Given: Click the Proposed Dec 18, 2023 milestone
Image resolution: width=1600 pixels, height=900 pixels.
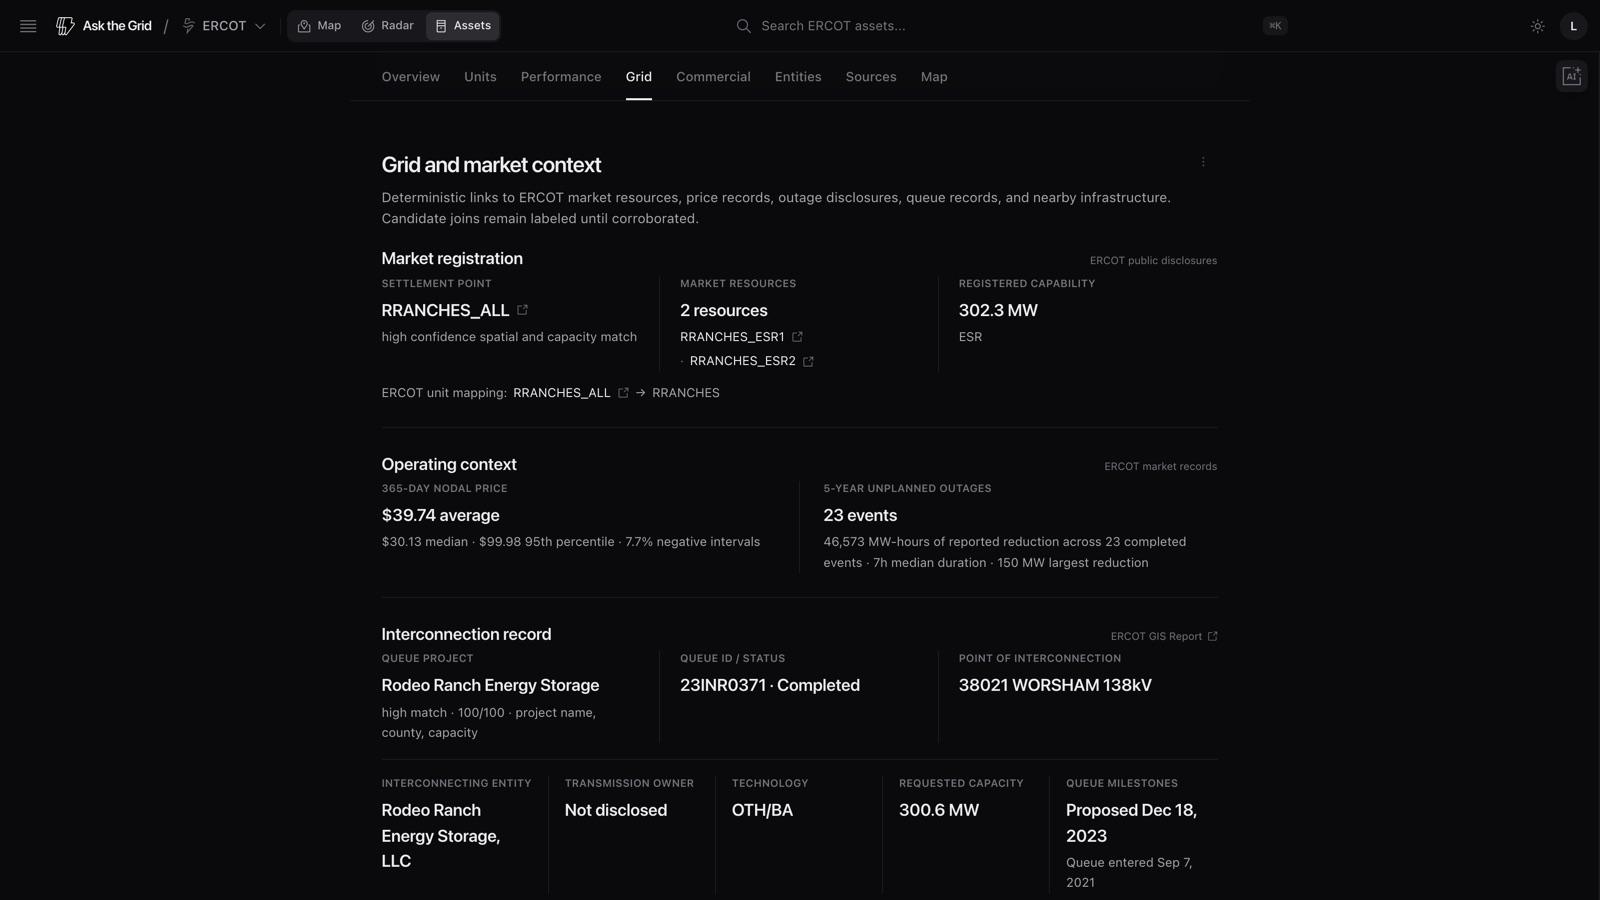Looking at the screenshot, I should [1131, 823].
